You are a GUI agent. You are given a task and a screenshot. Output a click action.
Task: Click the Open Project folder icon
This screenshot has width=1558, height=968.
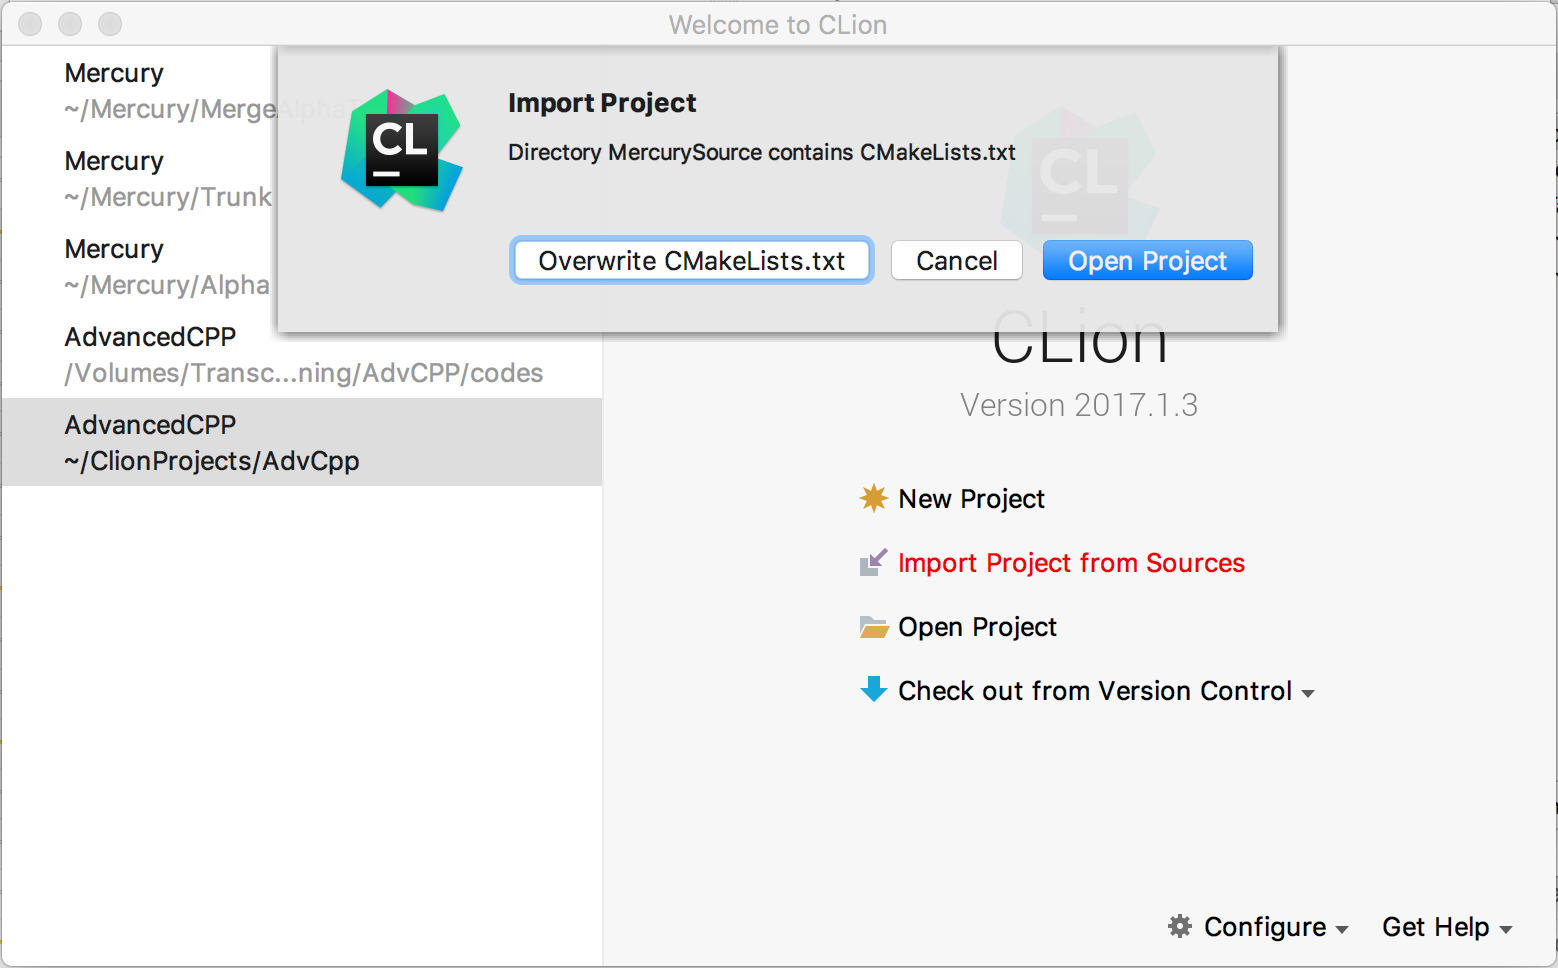pos(874,627)
